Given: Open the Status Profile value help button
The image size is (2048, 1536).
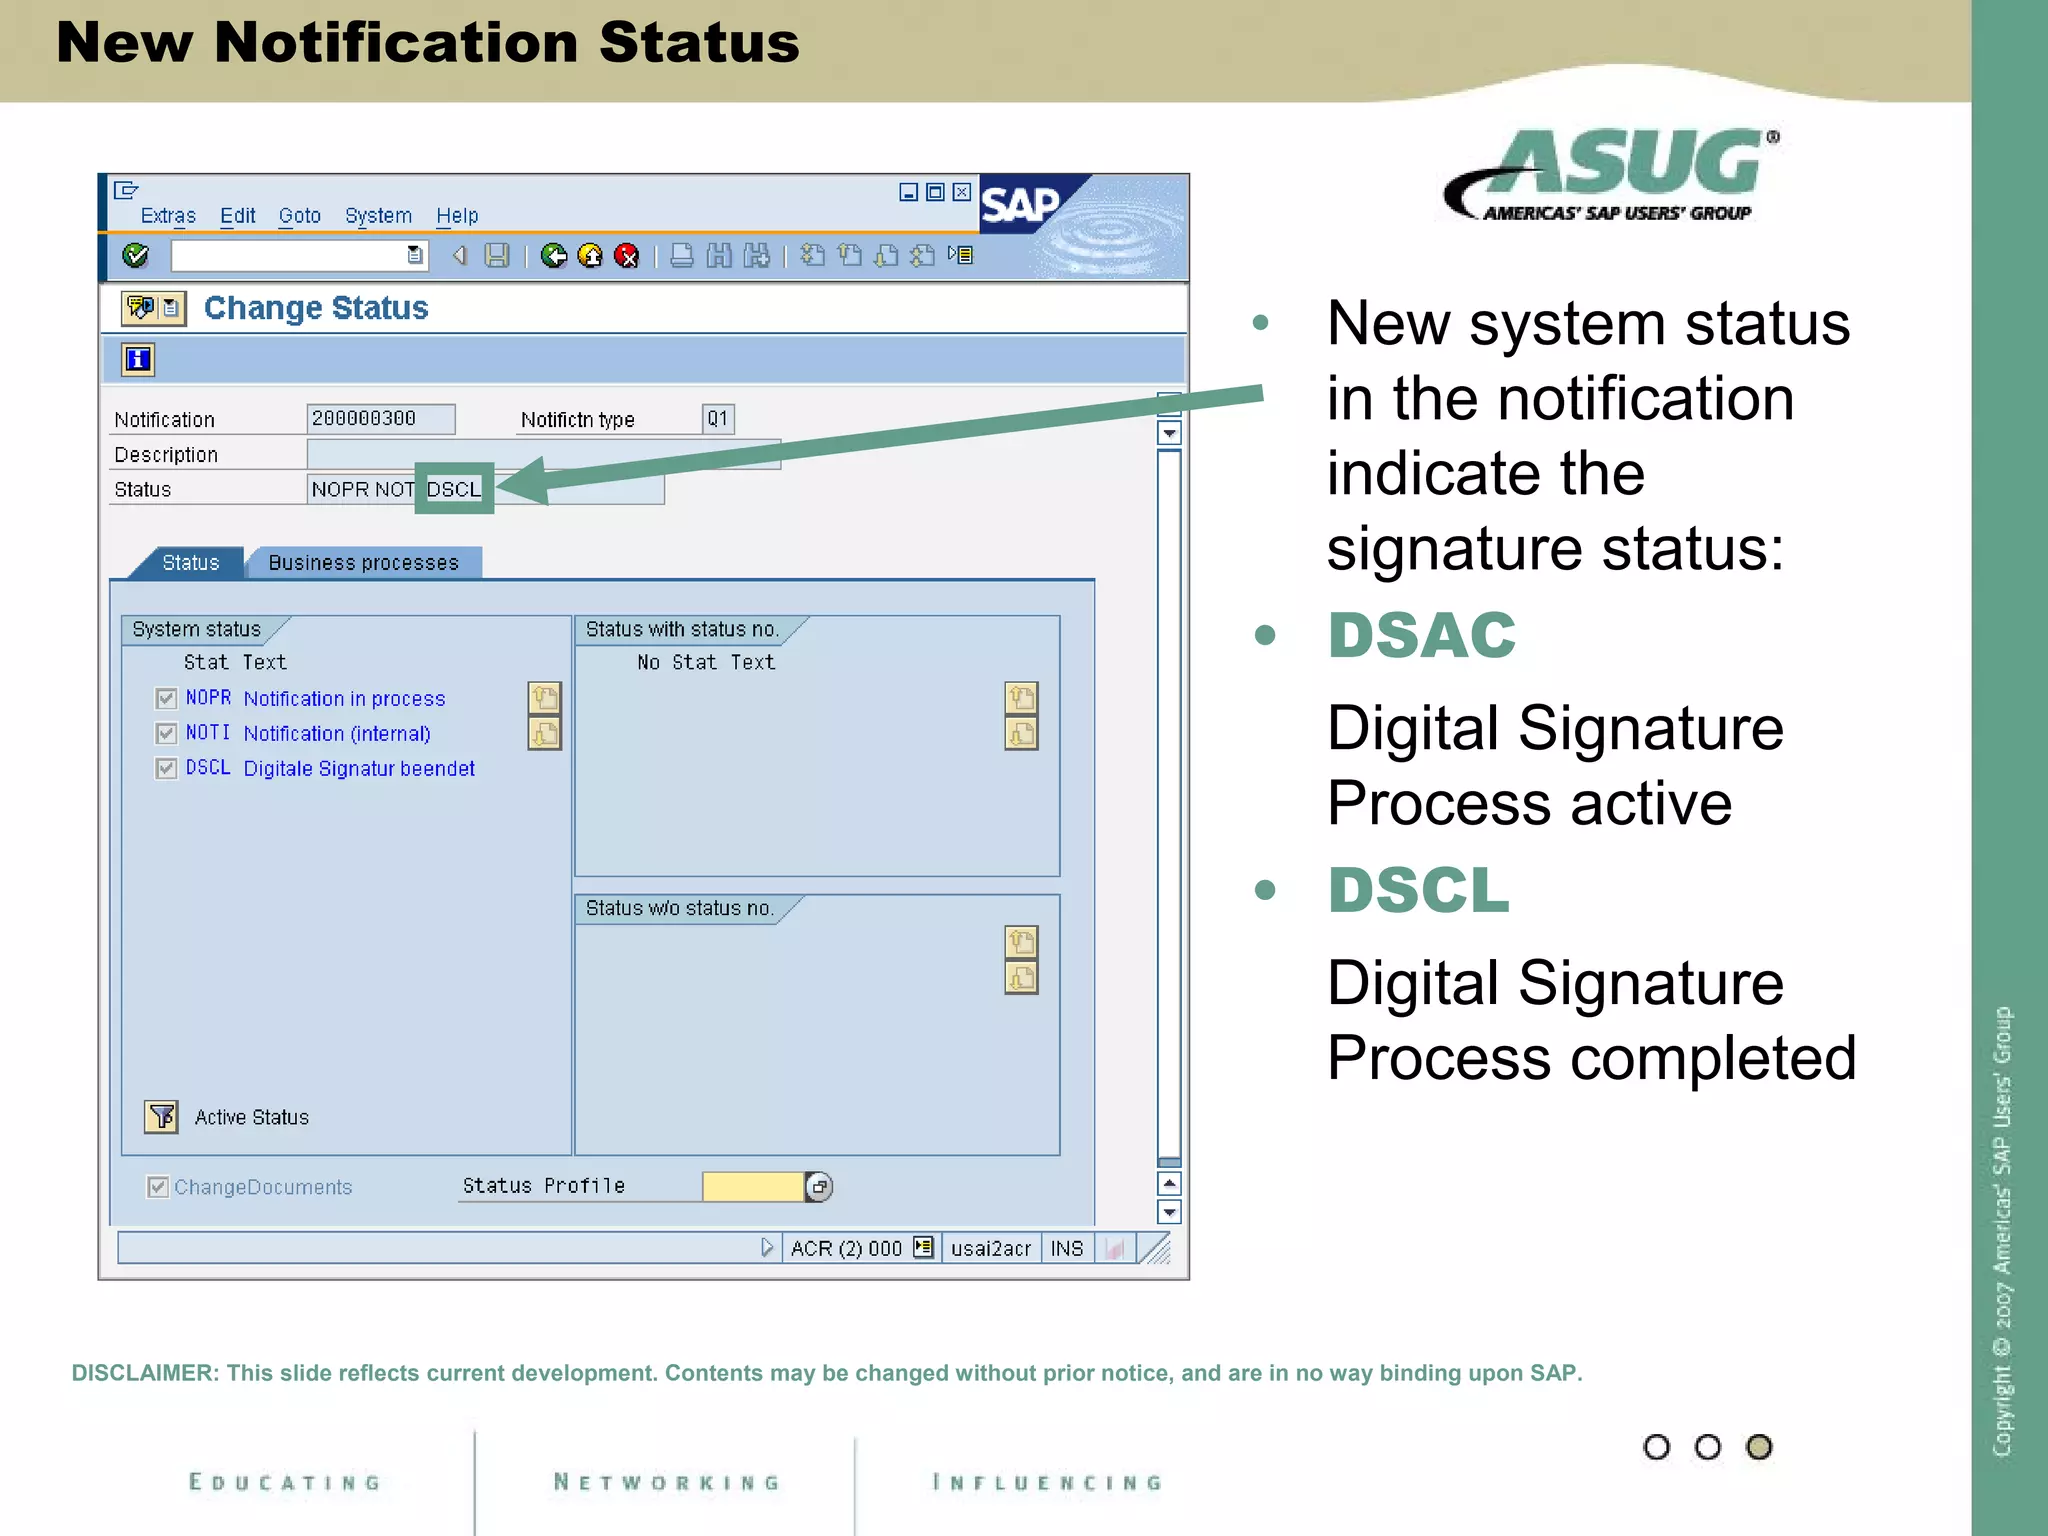Looking at the screenshot, I should click(x=819, y=1187).
